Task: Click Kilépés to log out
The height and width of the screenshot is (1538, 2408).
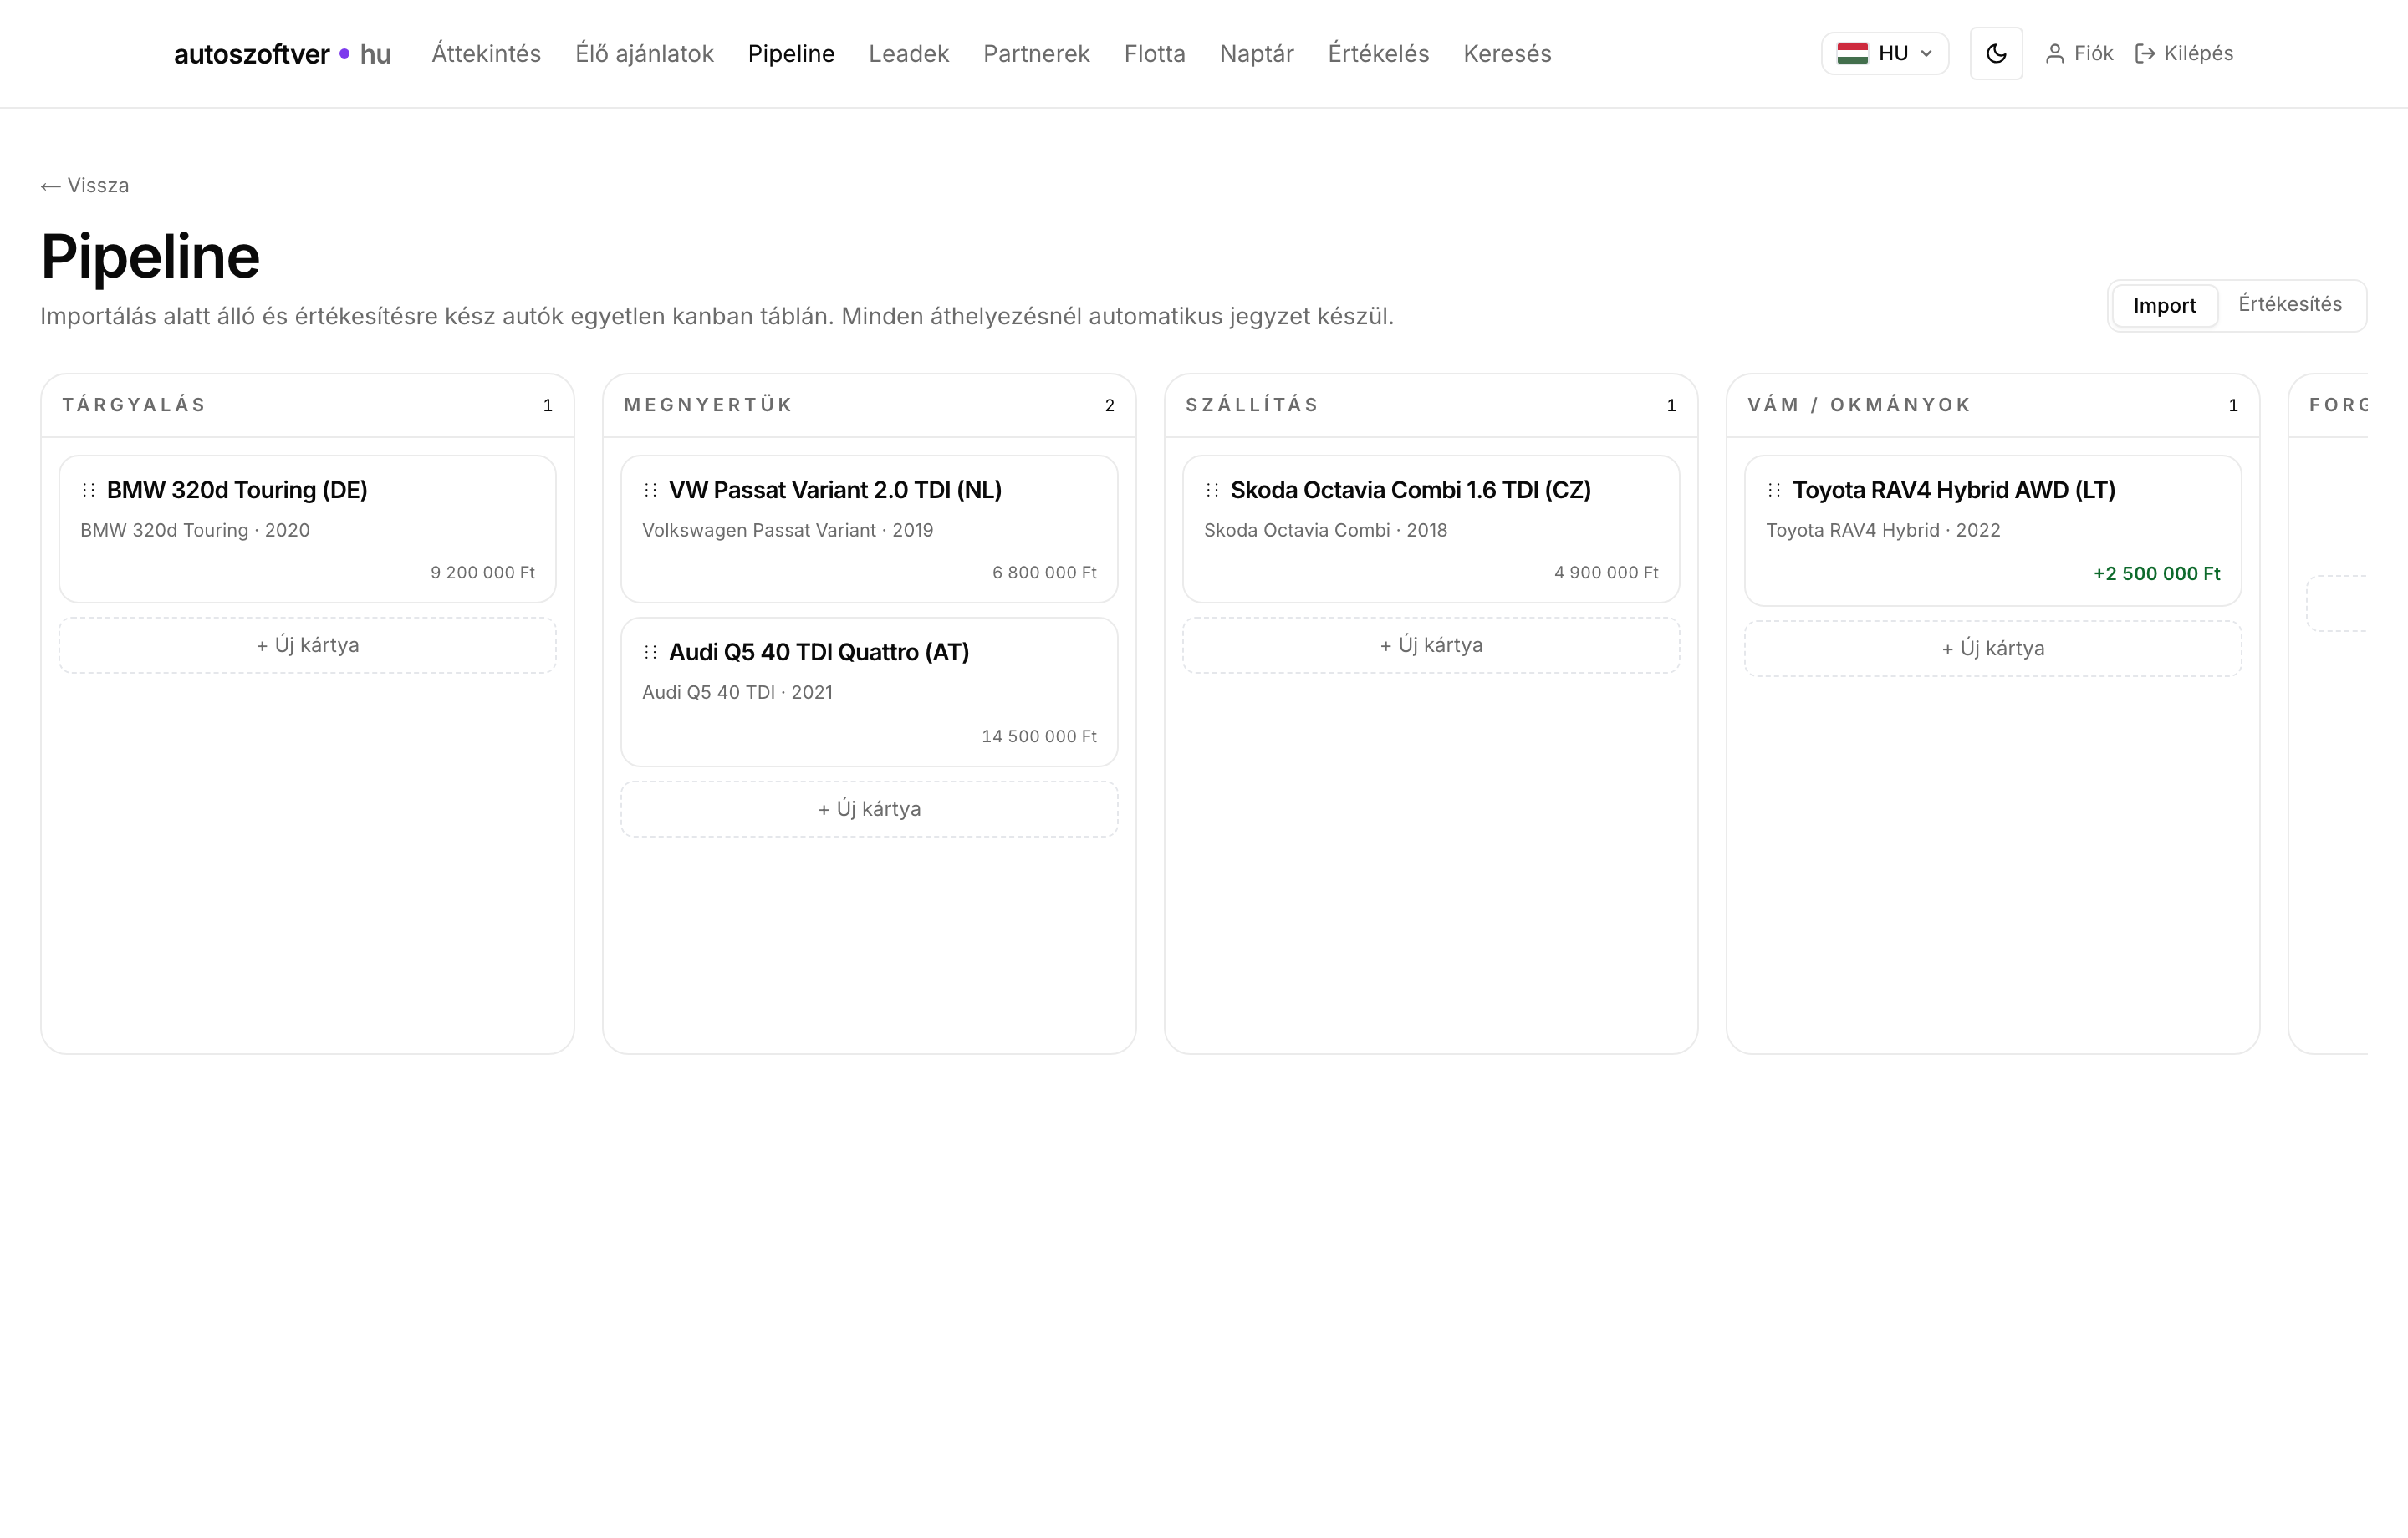Action: point(2184,53)
